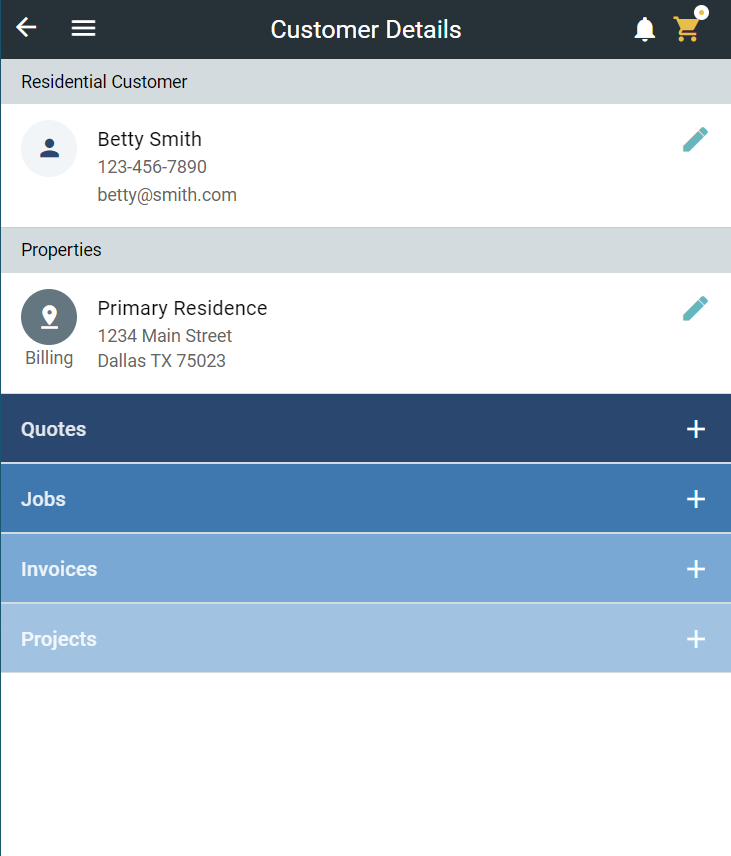Click Betty Smith's avatar icon
Viewport: 731px width, 856px height.
point(49,148)
